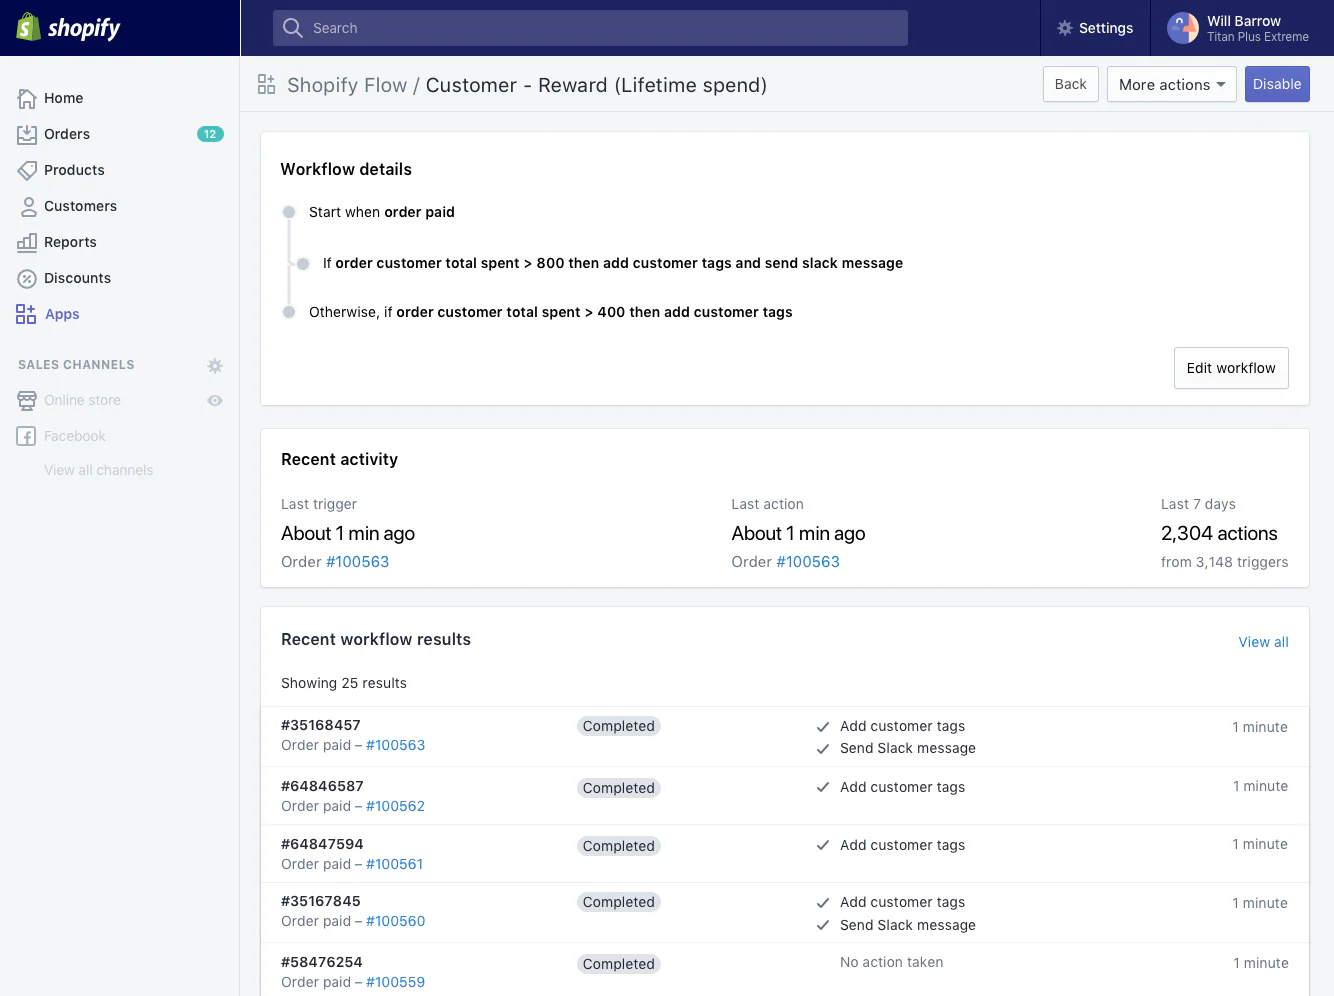The height and width of the screenshot is (996, 1334).
Task: Click the Start when order paid step
Action: pos(382,212)
